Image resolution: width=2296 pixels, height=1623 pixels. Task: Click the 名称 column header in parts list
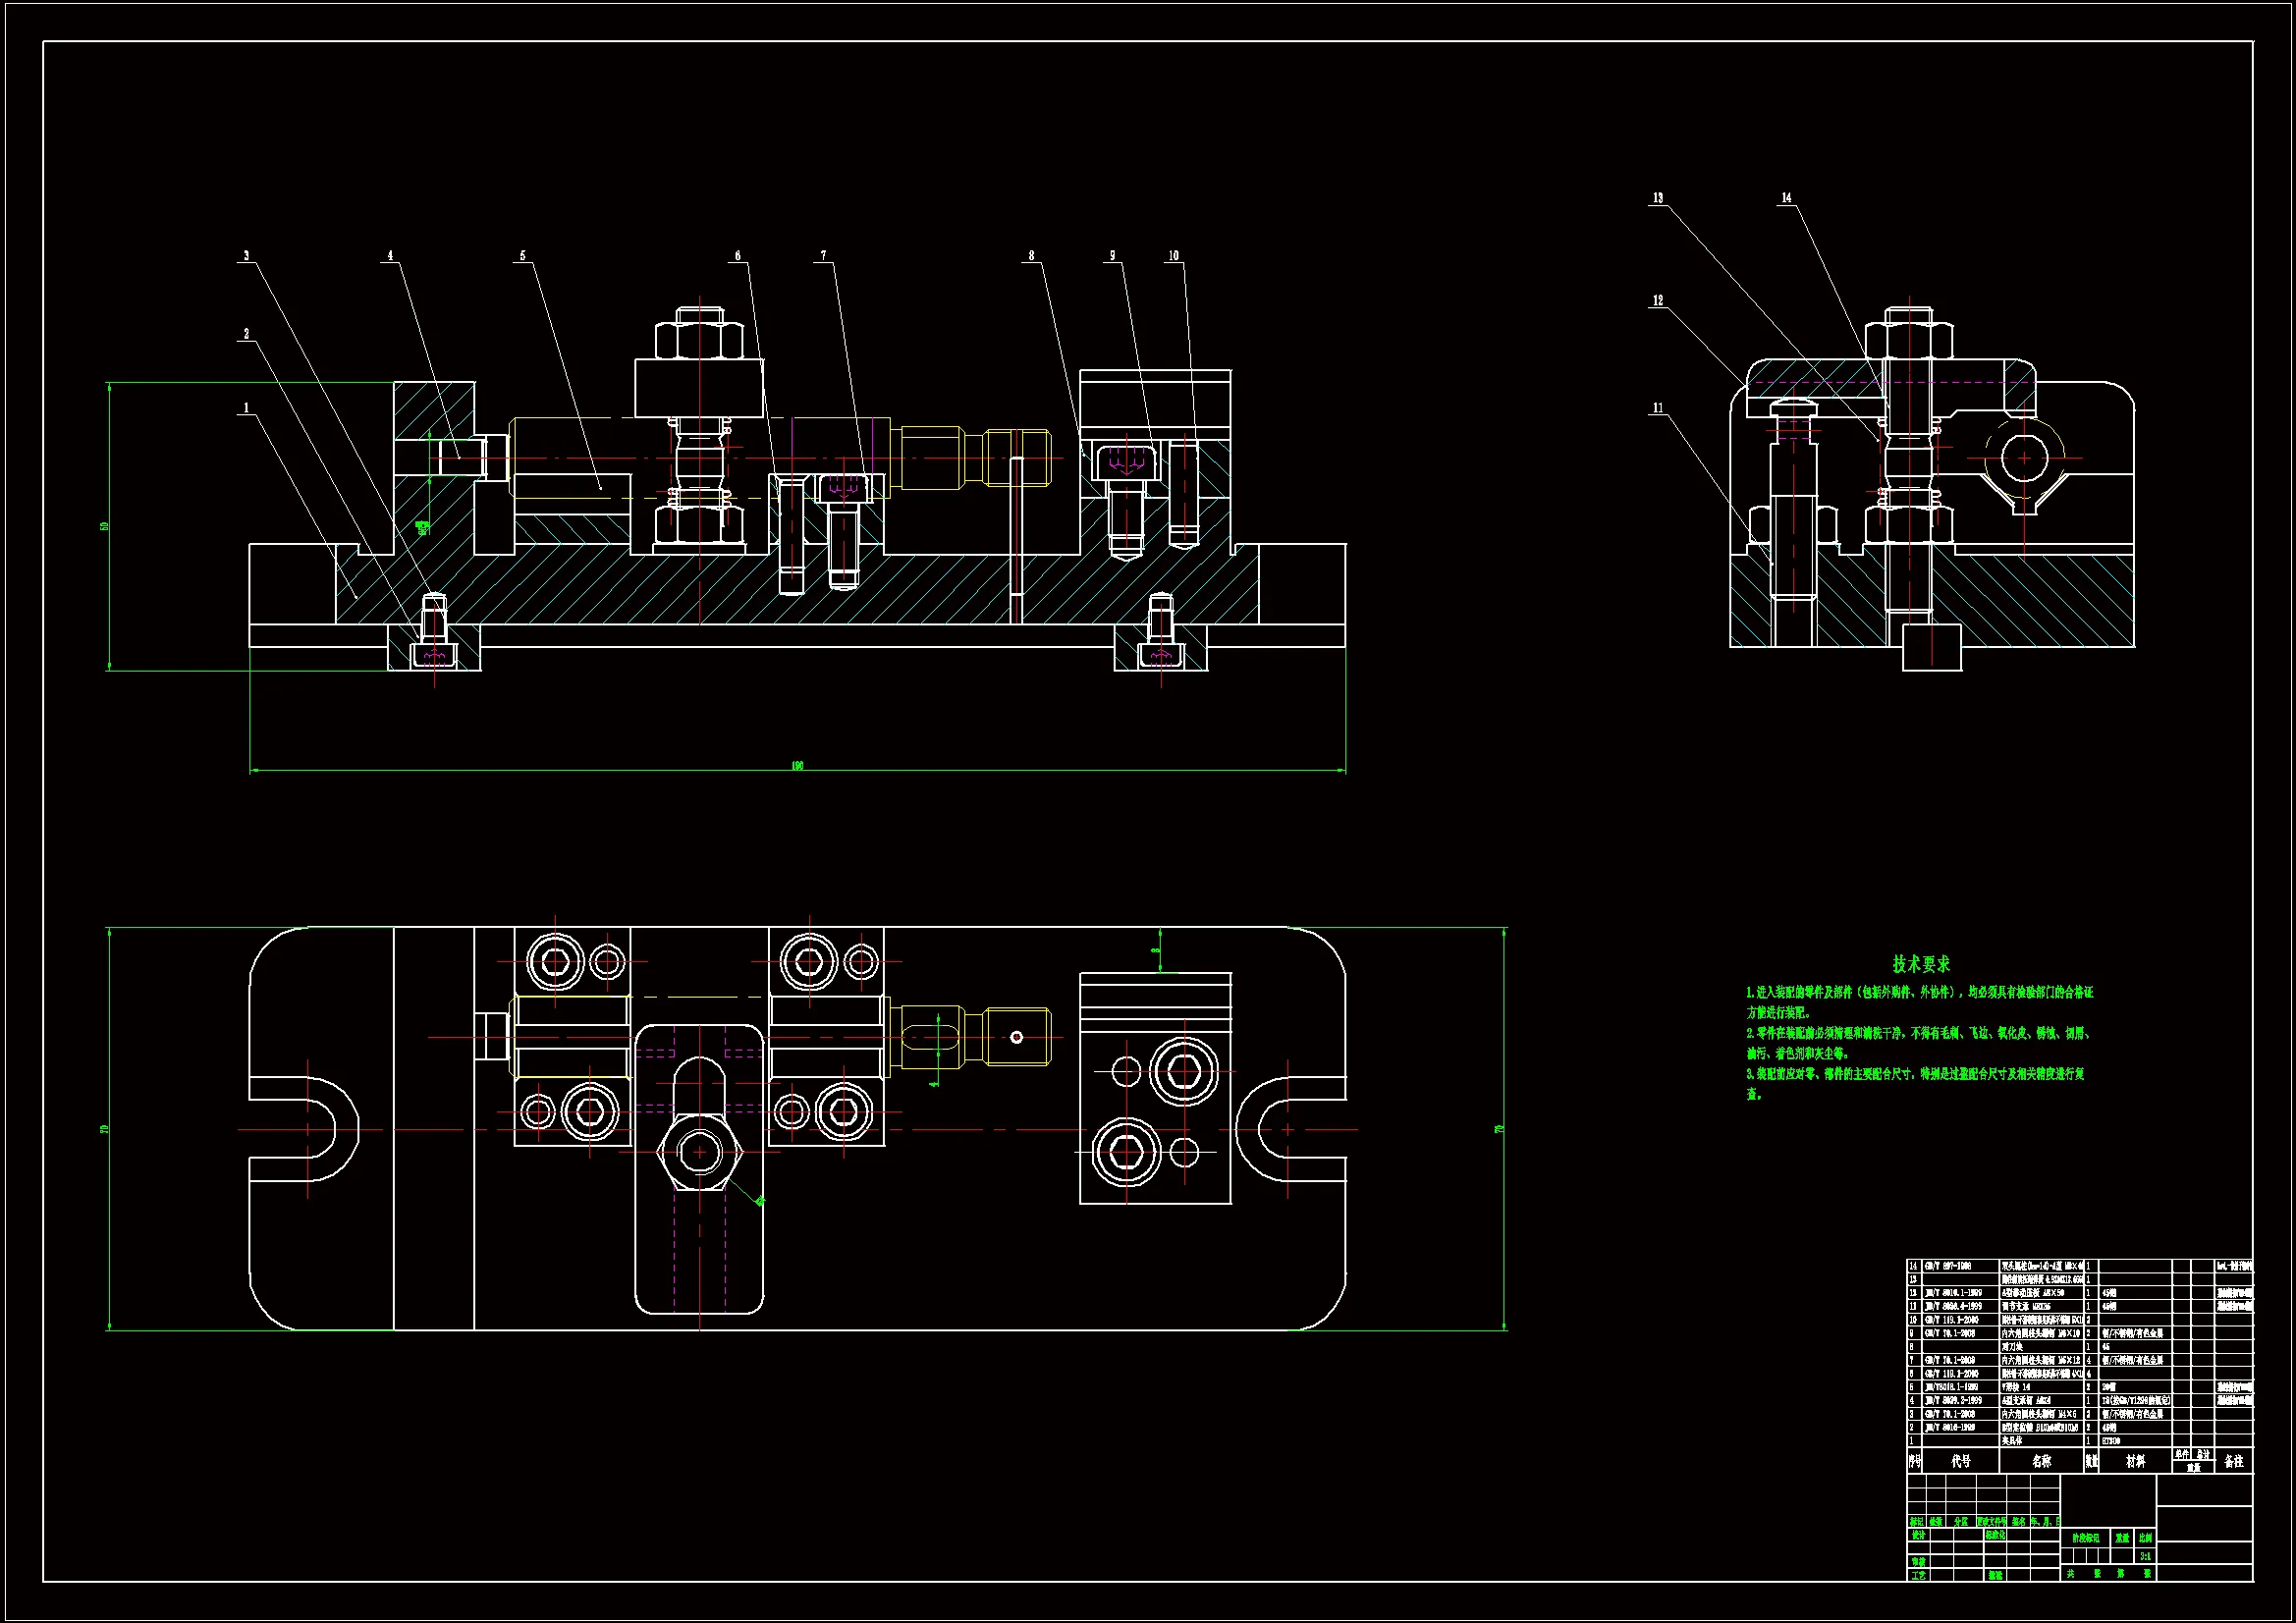click(x=2041, y=1461)
